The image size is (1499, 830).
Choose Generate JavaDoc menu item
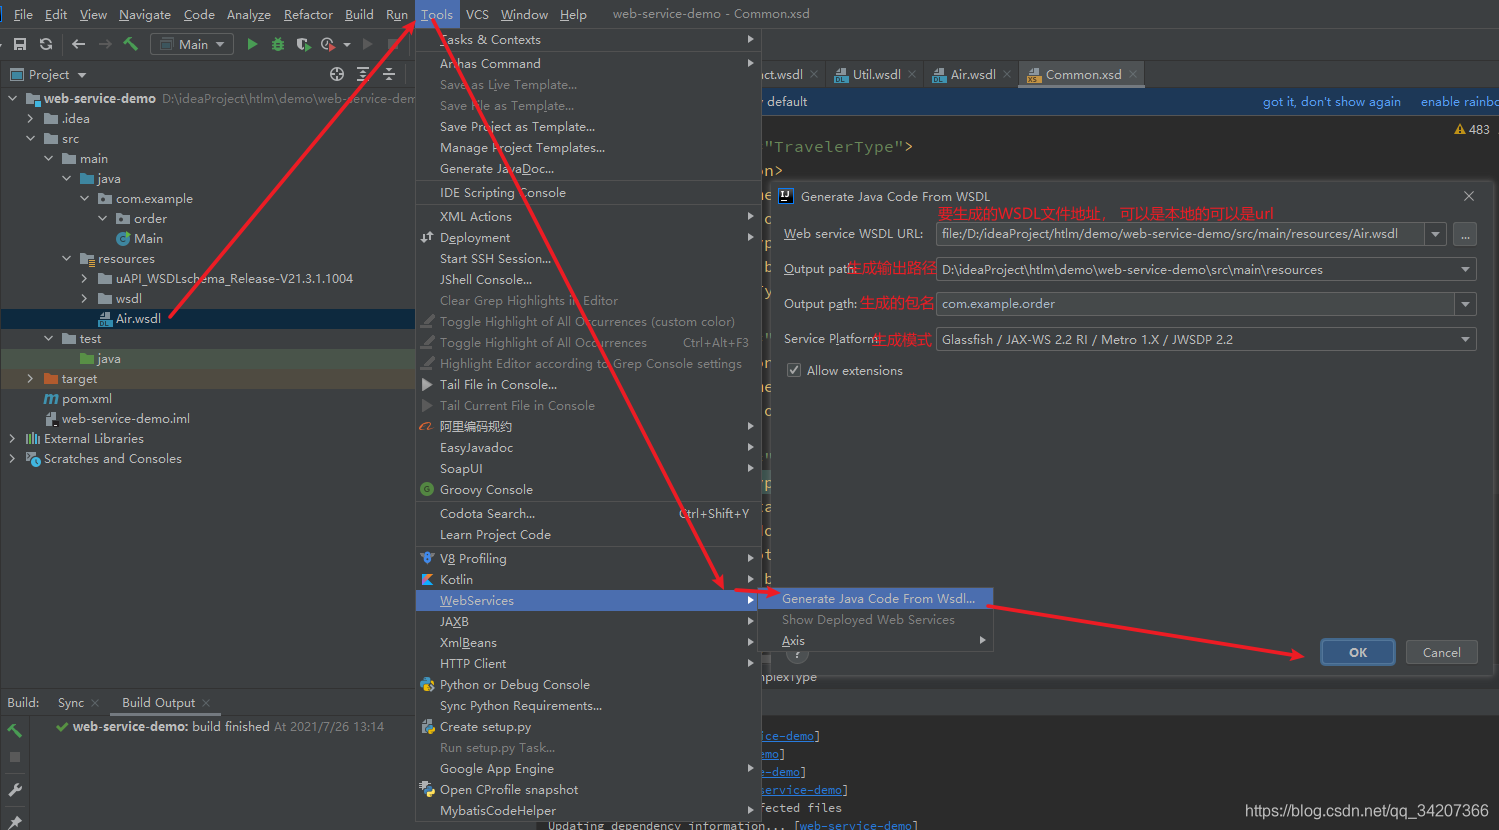coord(588,168)
